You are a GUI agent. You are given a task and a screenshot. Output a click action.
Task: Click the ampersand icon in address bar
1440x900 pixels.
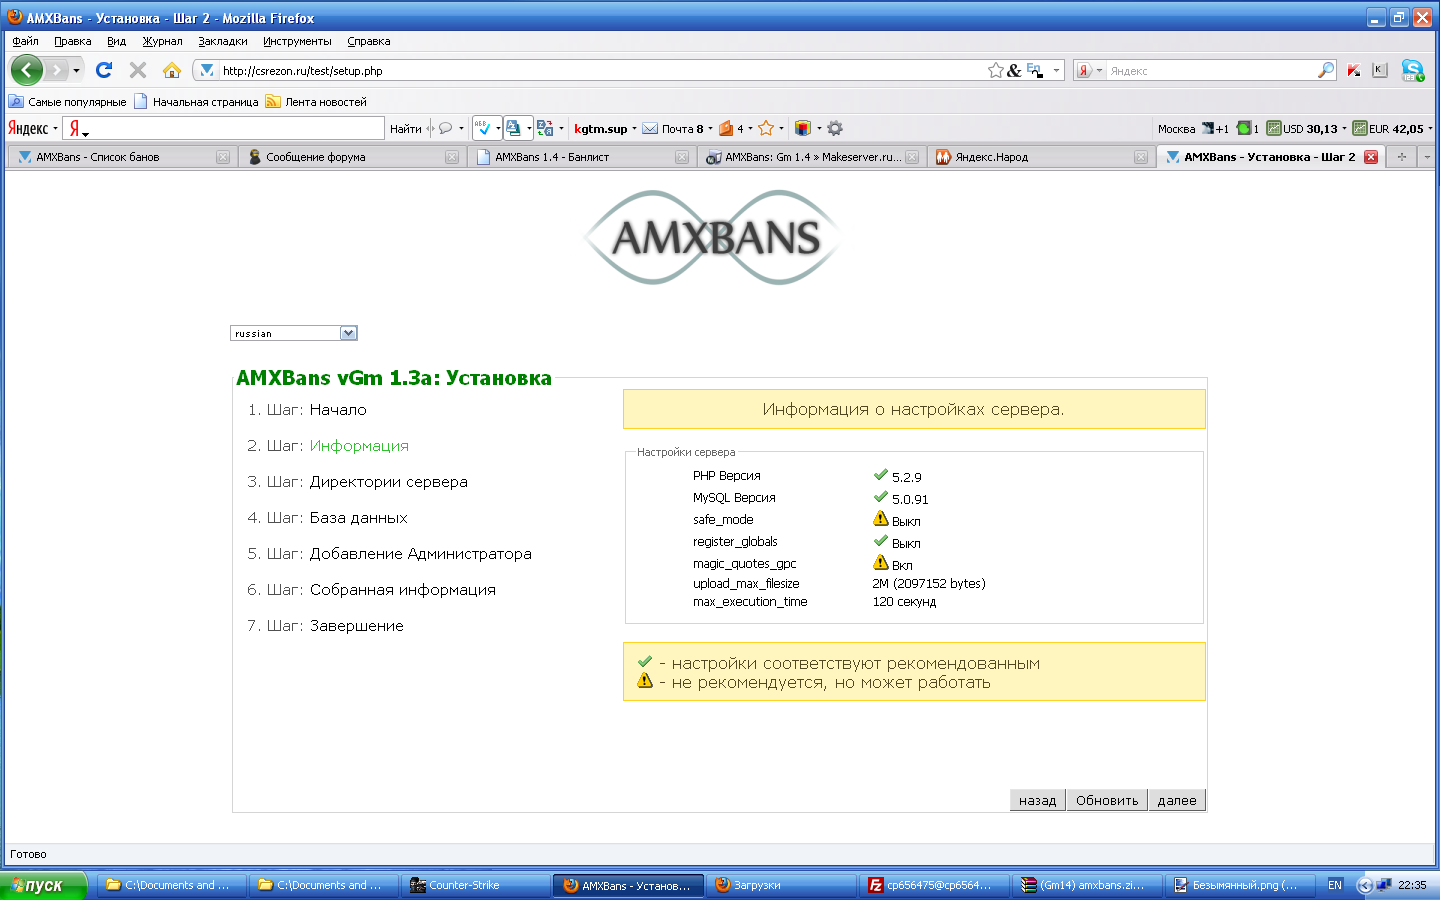1014,71
